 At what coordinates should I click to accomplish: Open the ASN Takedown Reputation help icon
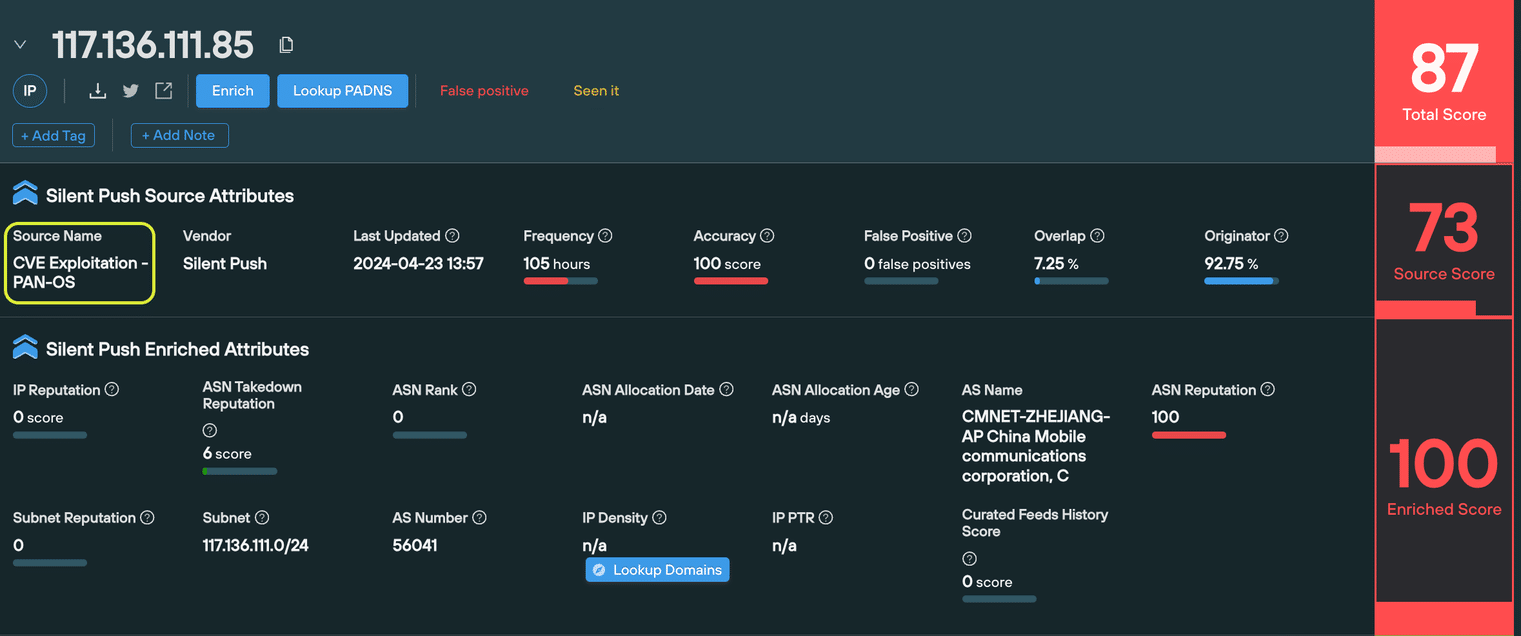point(210,431)
